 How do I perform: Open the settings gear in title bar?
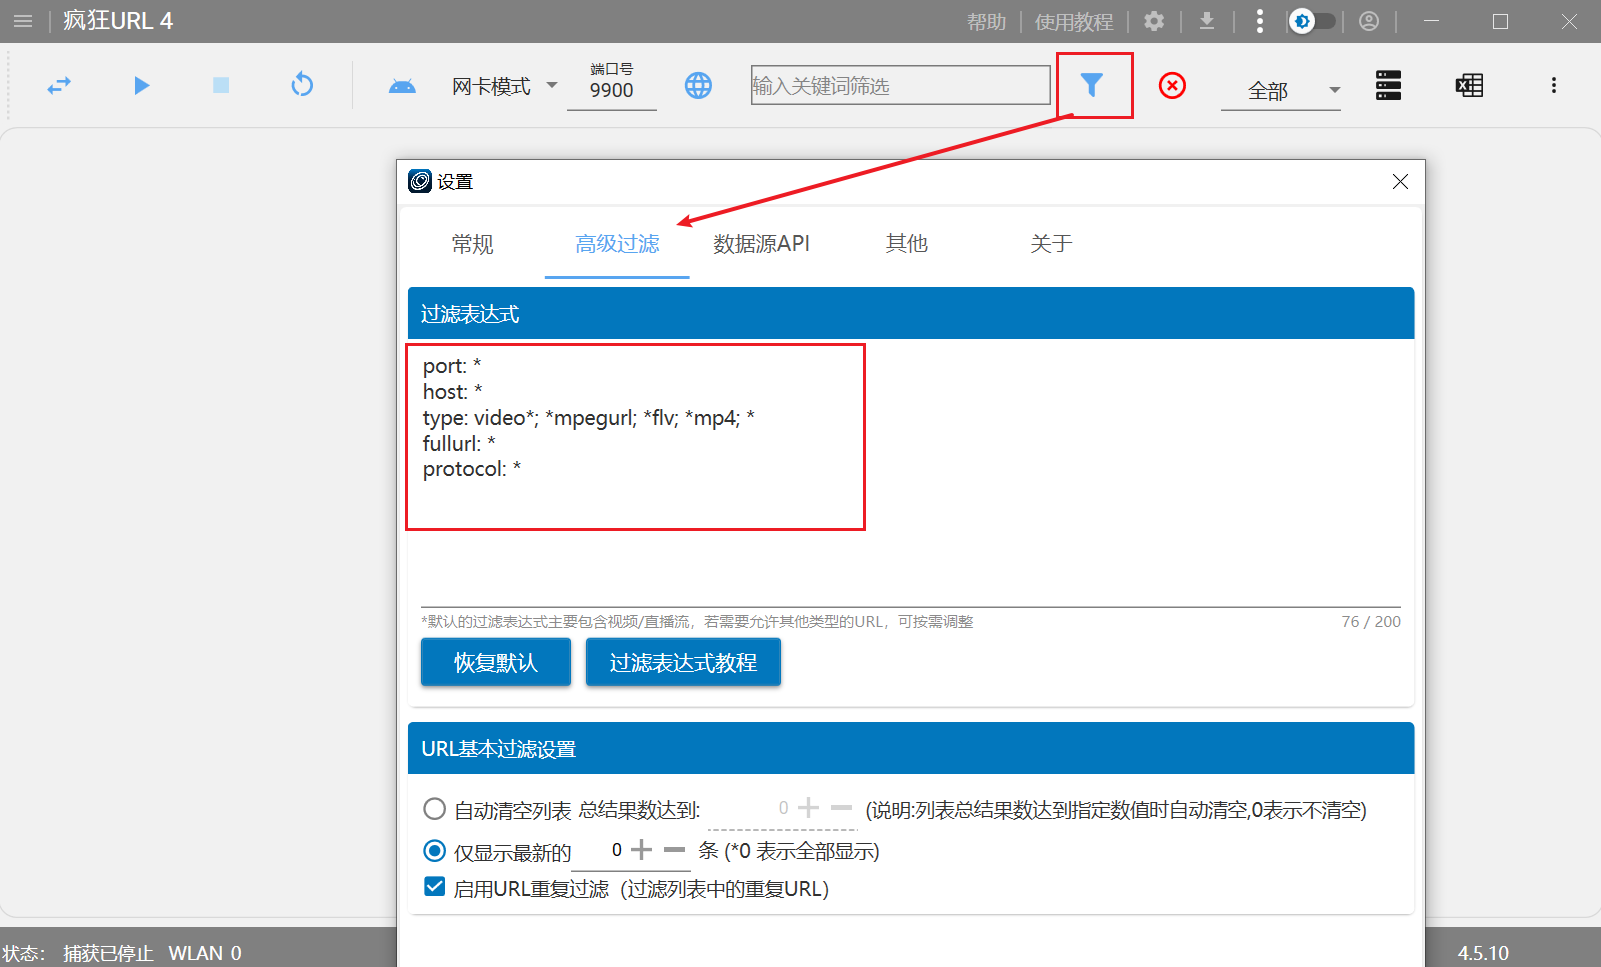1154,21
